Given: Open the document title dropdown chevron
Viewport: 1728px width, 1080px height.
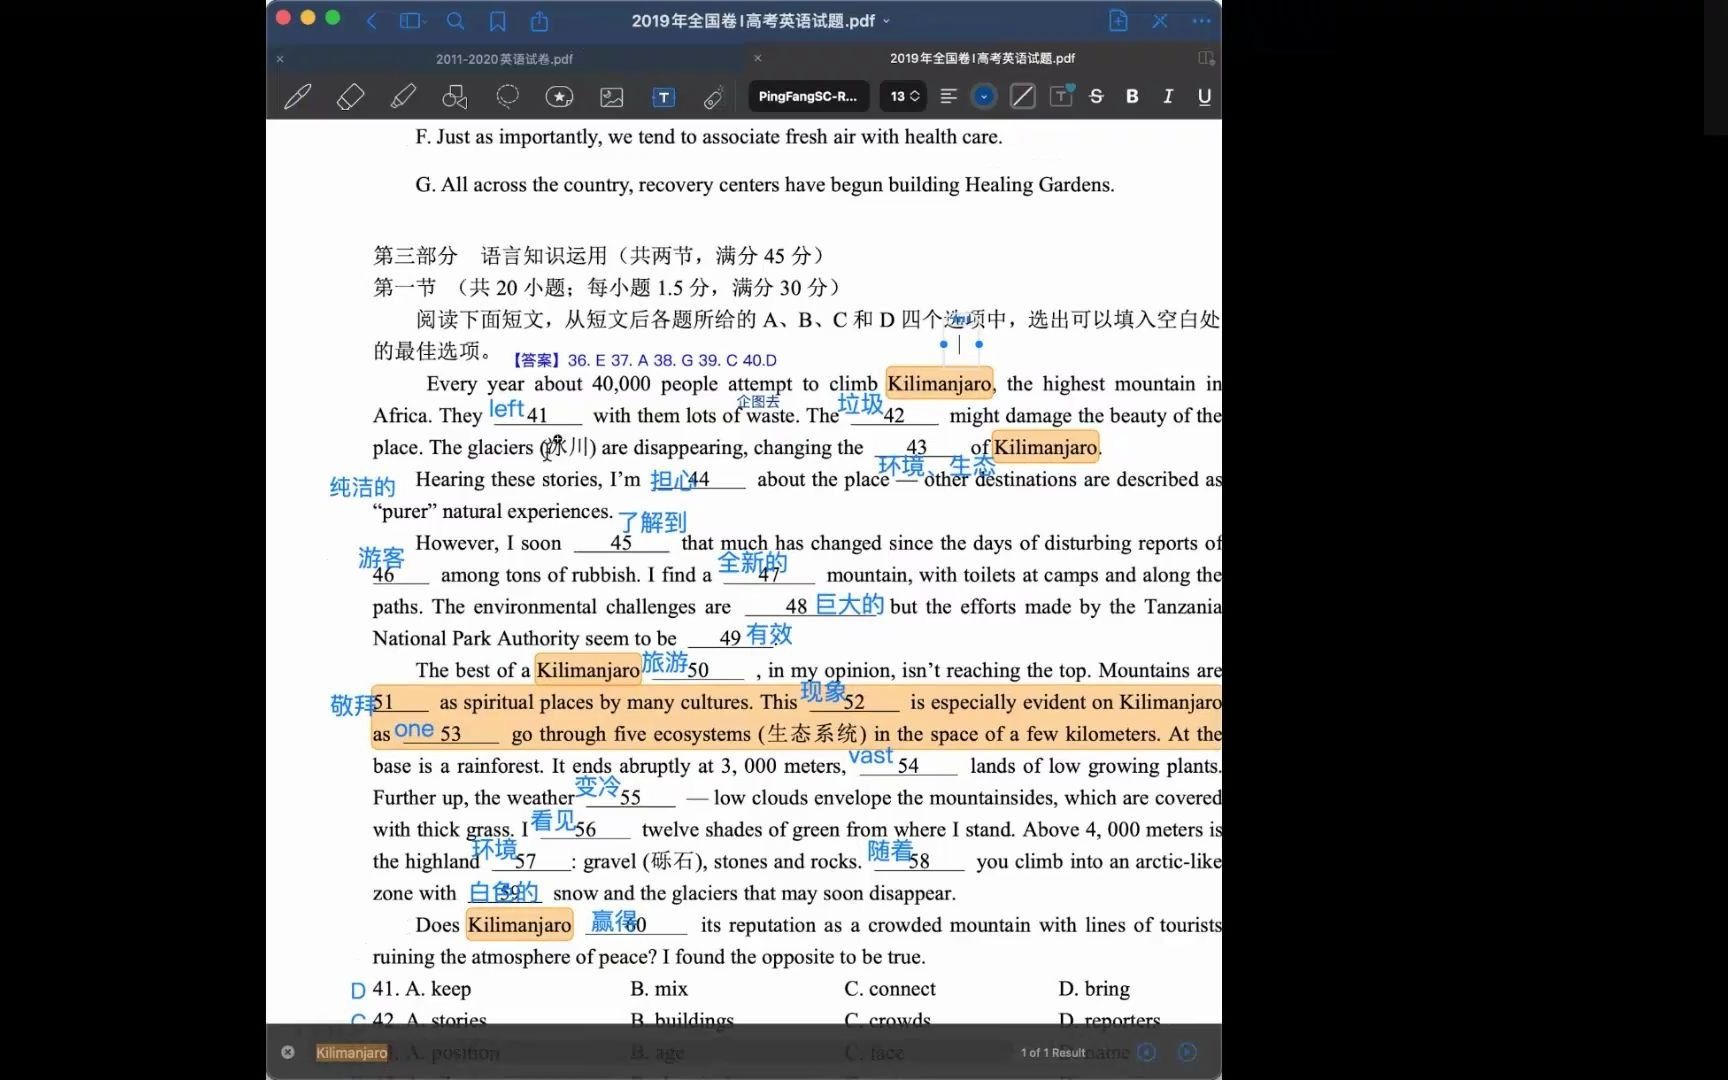Looking at the screenshot, I should [x=886, y=21].
